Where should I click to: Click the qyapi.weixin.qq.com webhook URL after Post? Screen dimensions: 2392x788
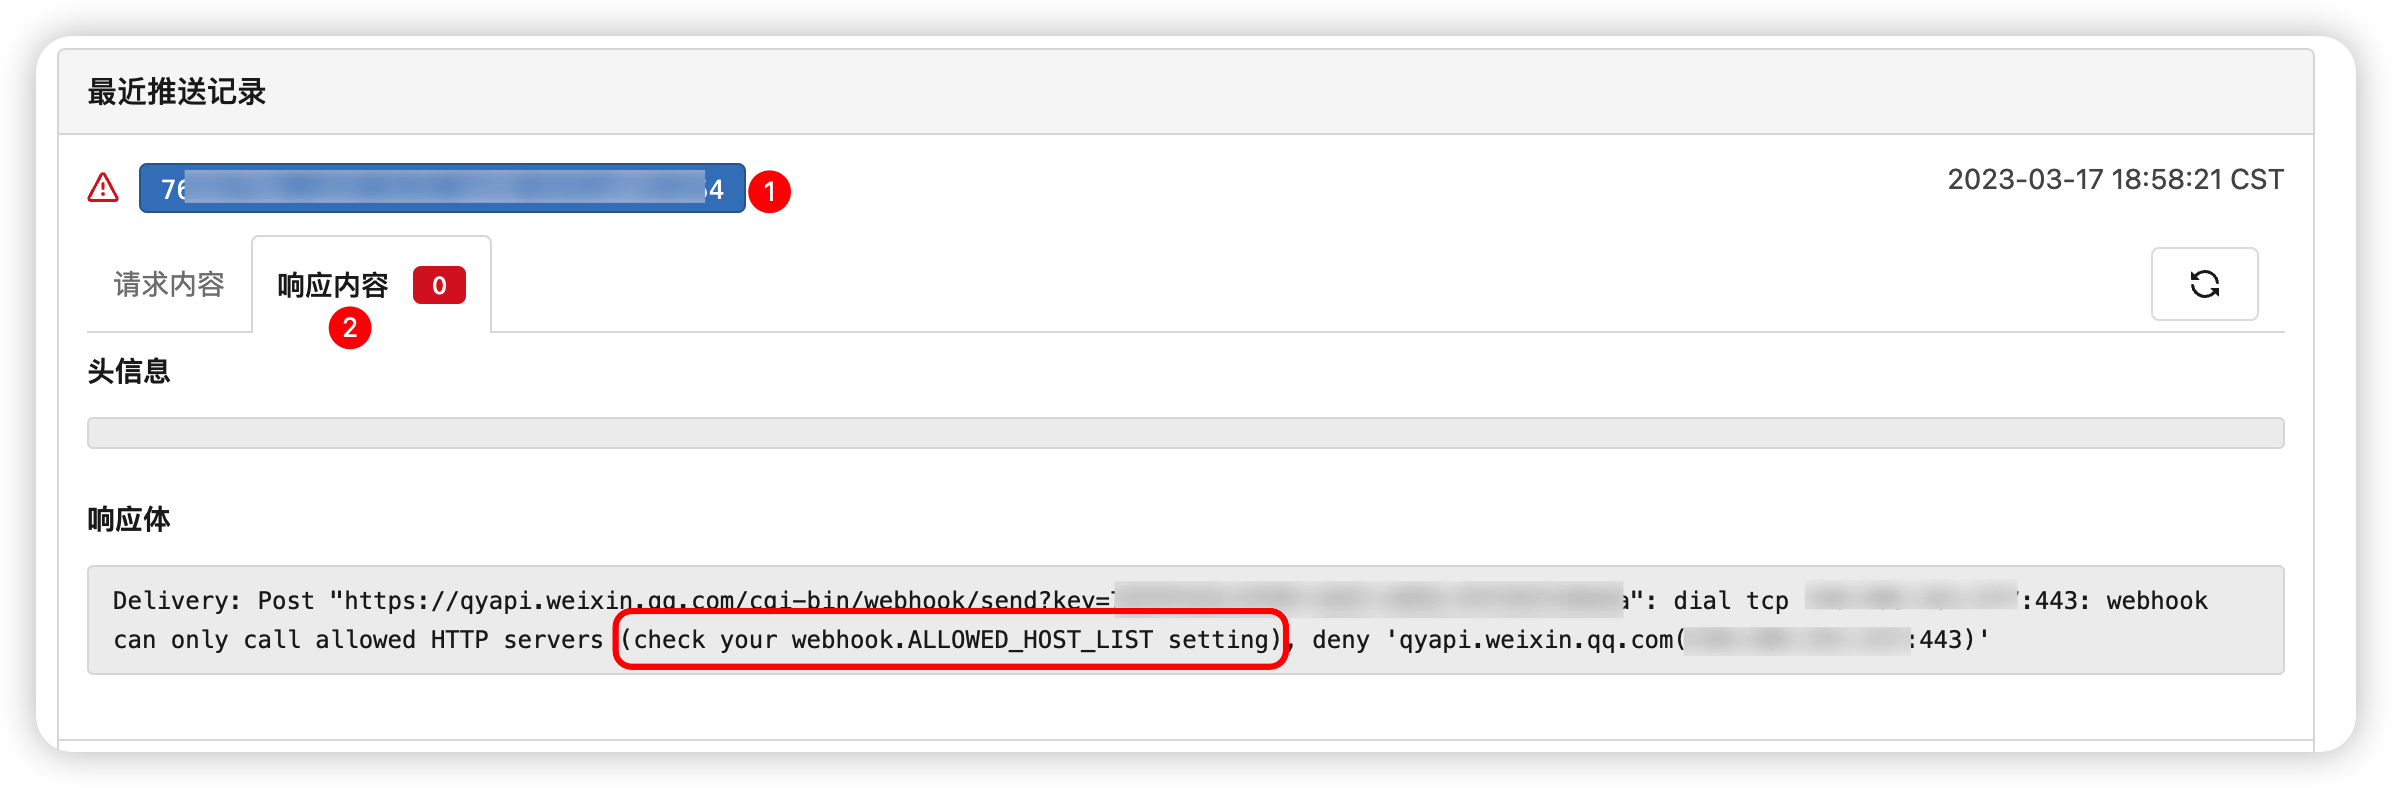(x=720, y=601)
